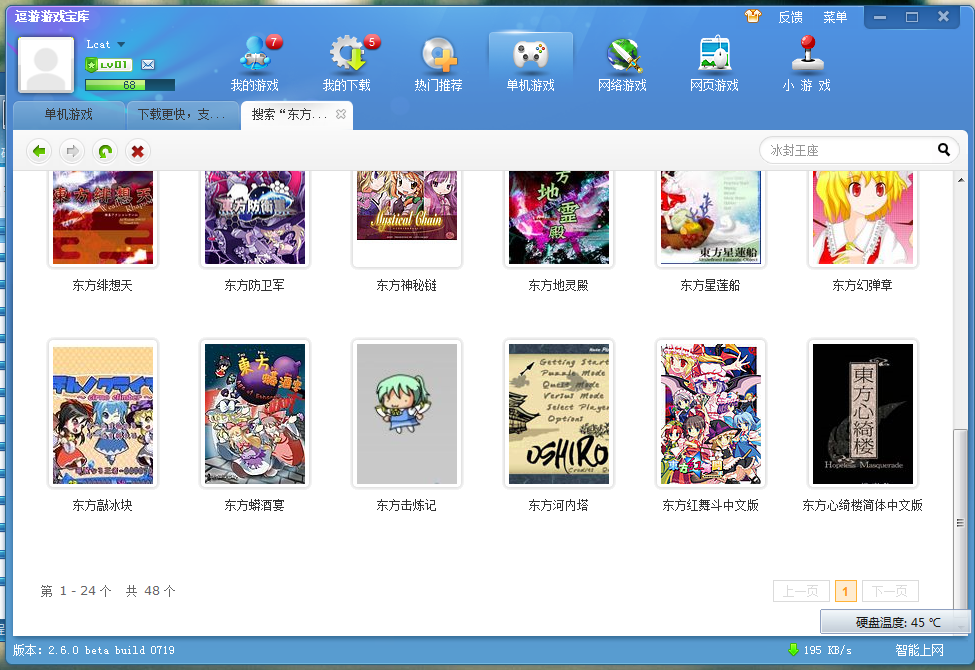This screenshot has height=670, width=975.
Task: Click the vertical scrollbar thumb
Action: (x=961, y=523)
